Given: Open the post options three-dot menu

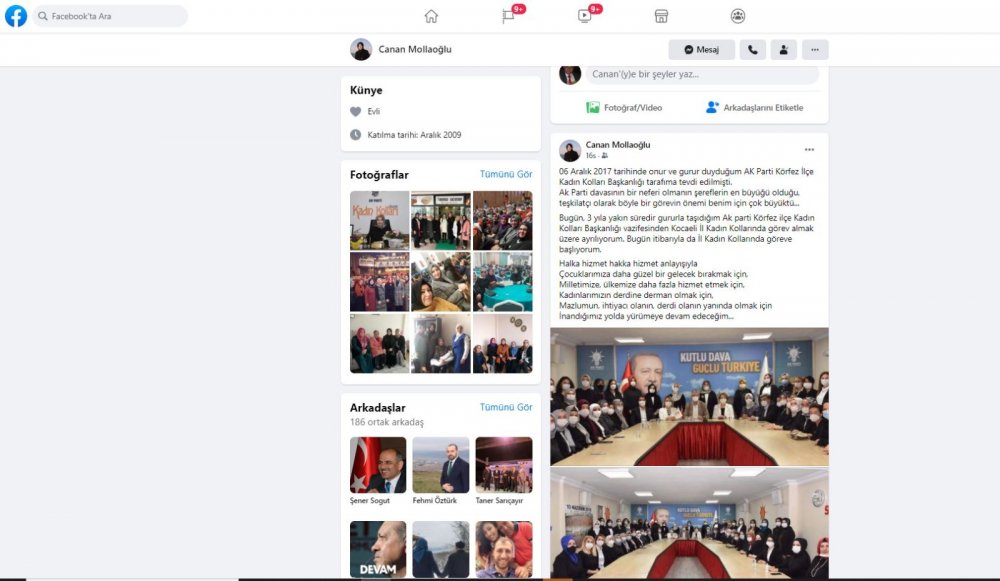Looking at the screenshot, I should (x=809, y=150).
